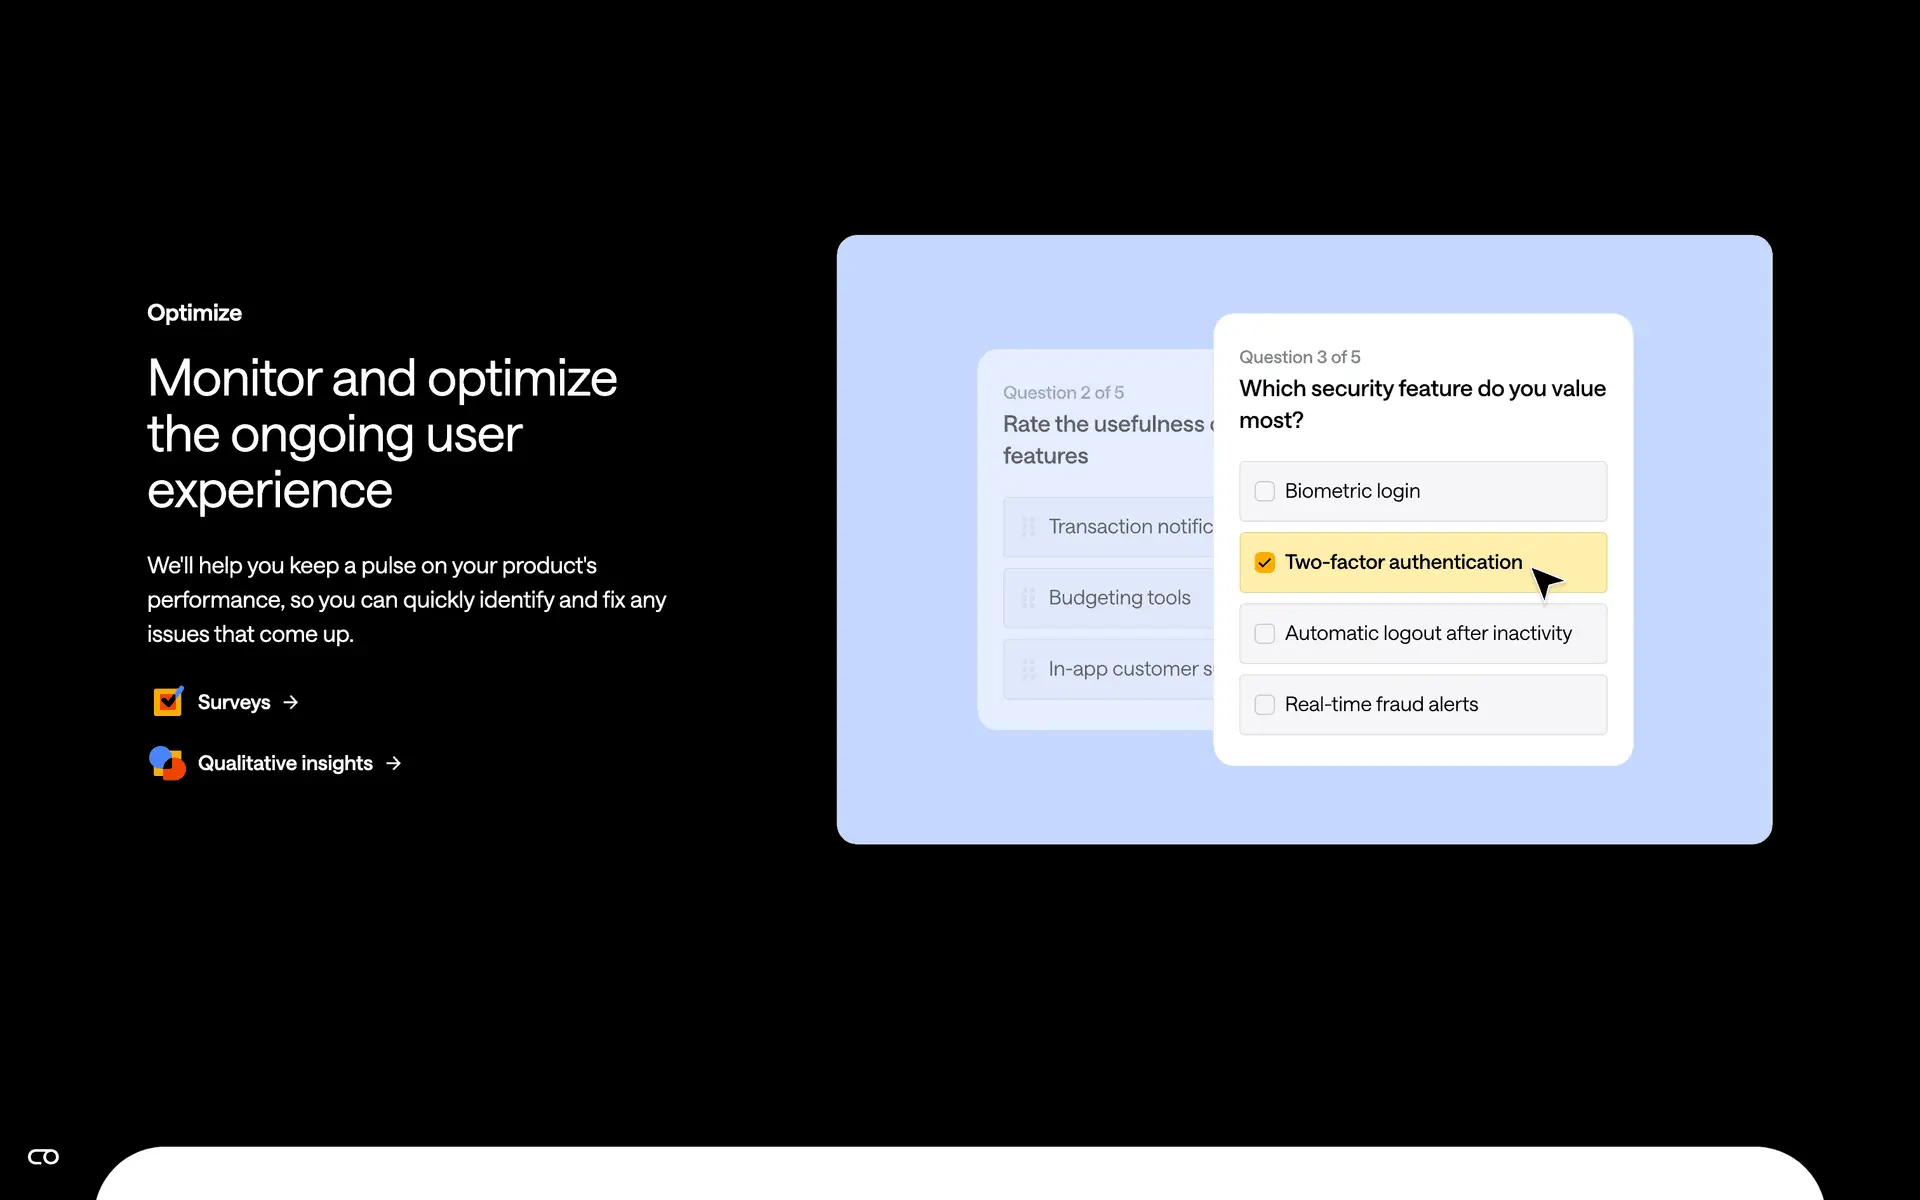The image size is (1920, 1200).
Task: Click the Surveys checkmark icon
Action: point(168,702)
